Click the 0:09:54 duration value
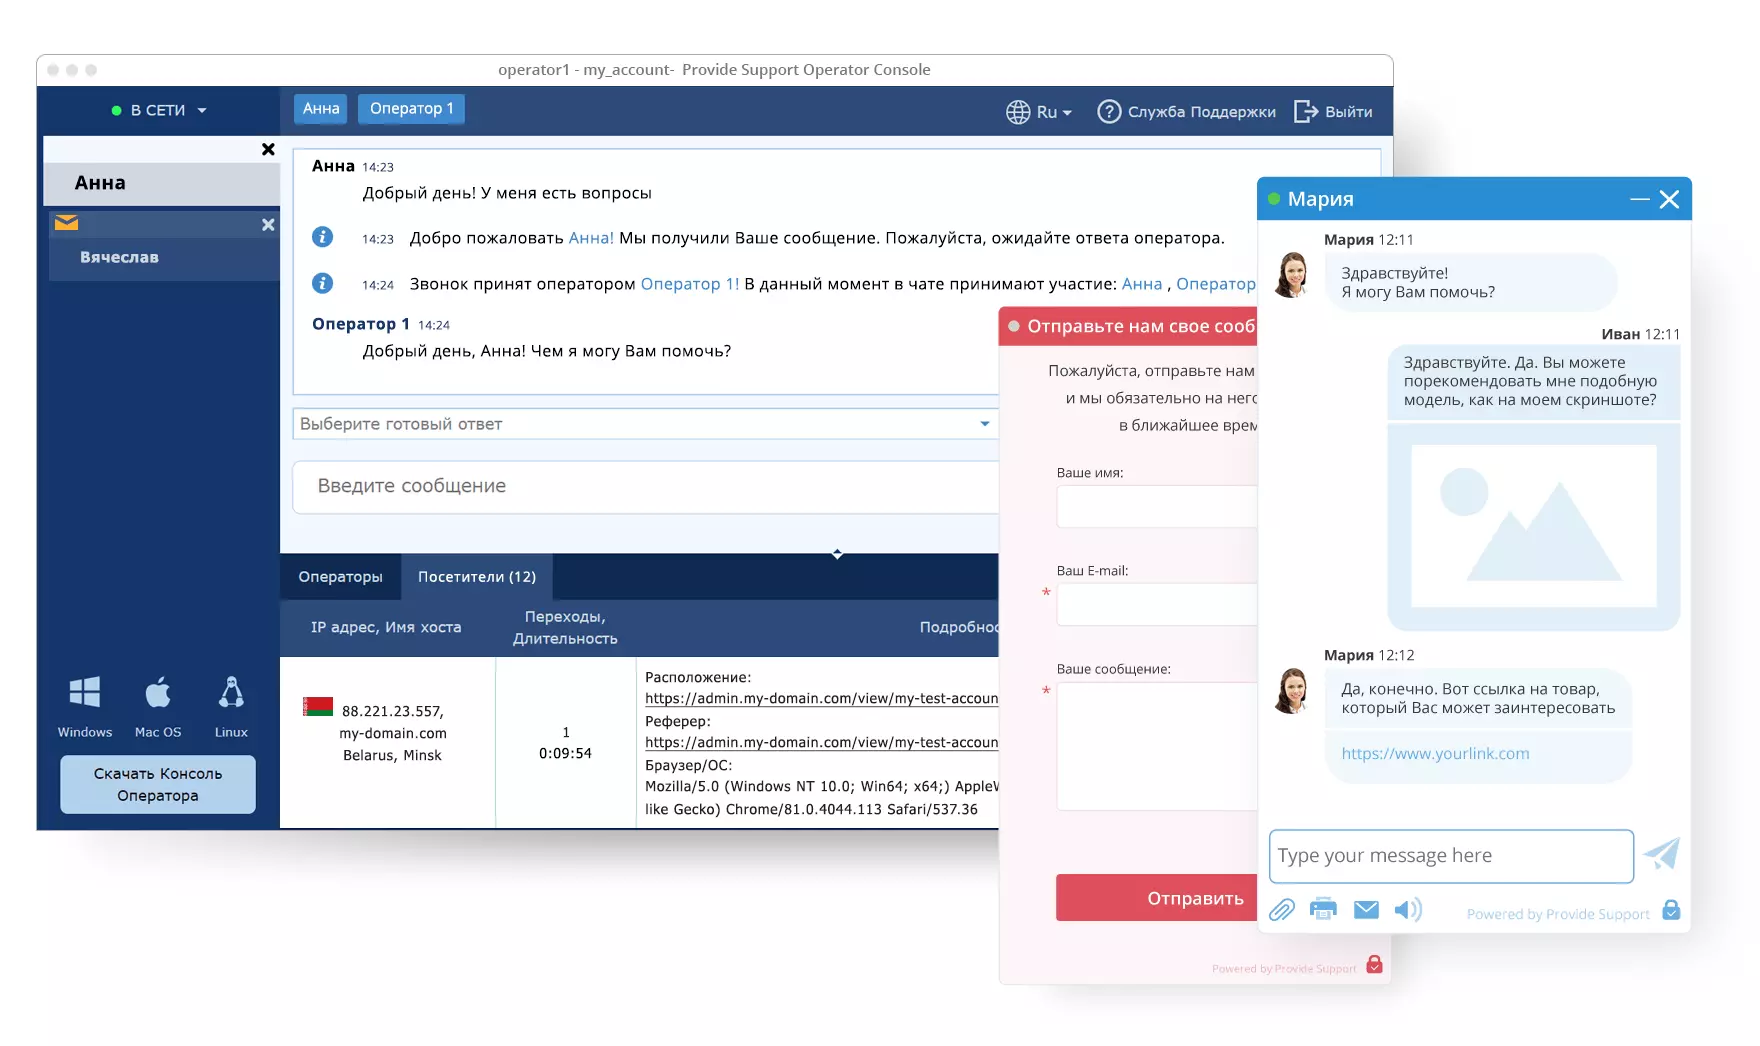 565,754
